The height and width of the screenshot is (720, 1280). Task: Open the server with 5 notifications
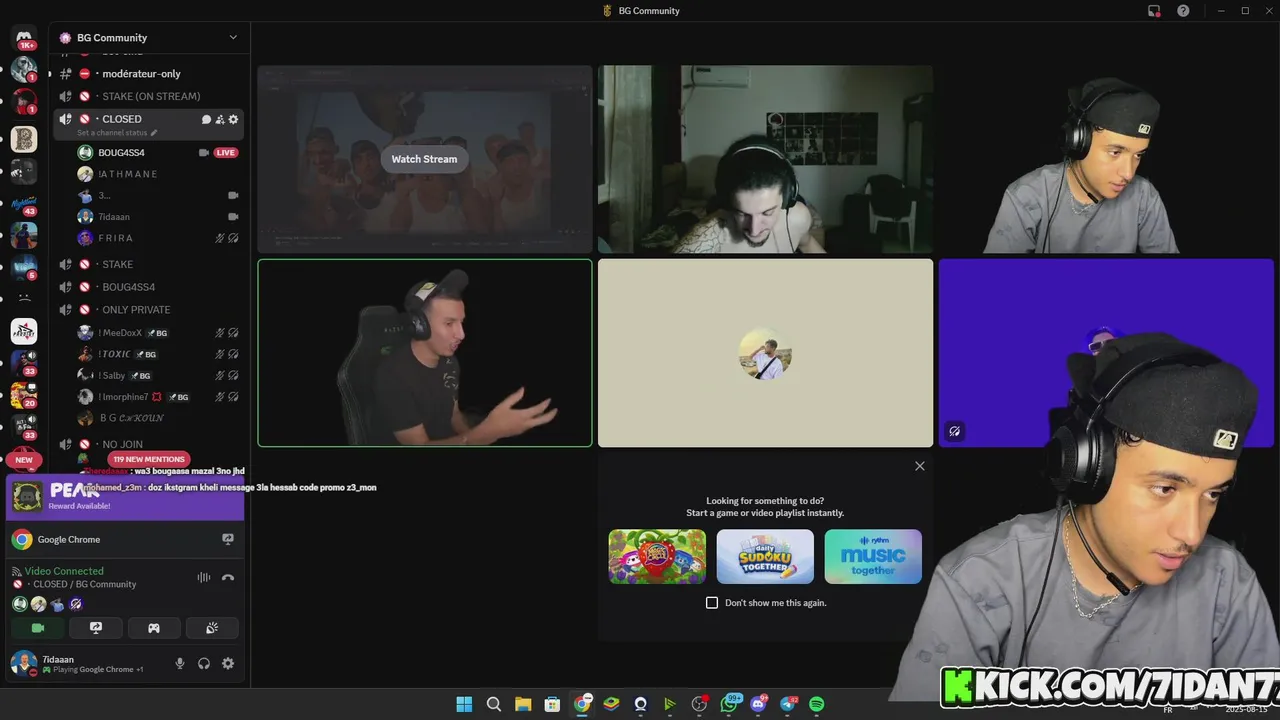(24, 267)
